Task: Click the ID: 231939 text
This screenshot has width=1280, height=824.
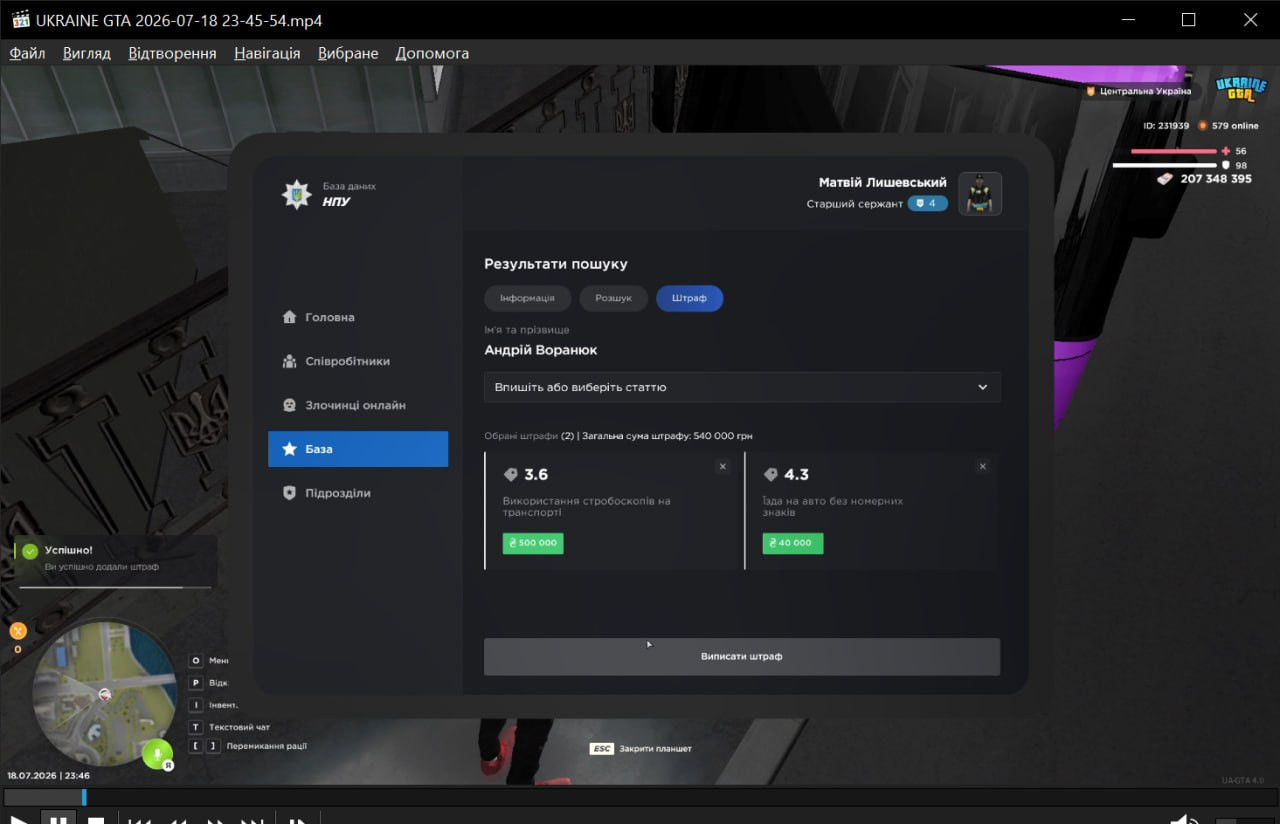Action: click(x=1166, y=126)
